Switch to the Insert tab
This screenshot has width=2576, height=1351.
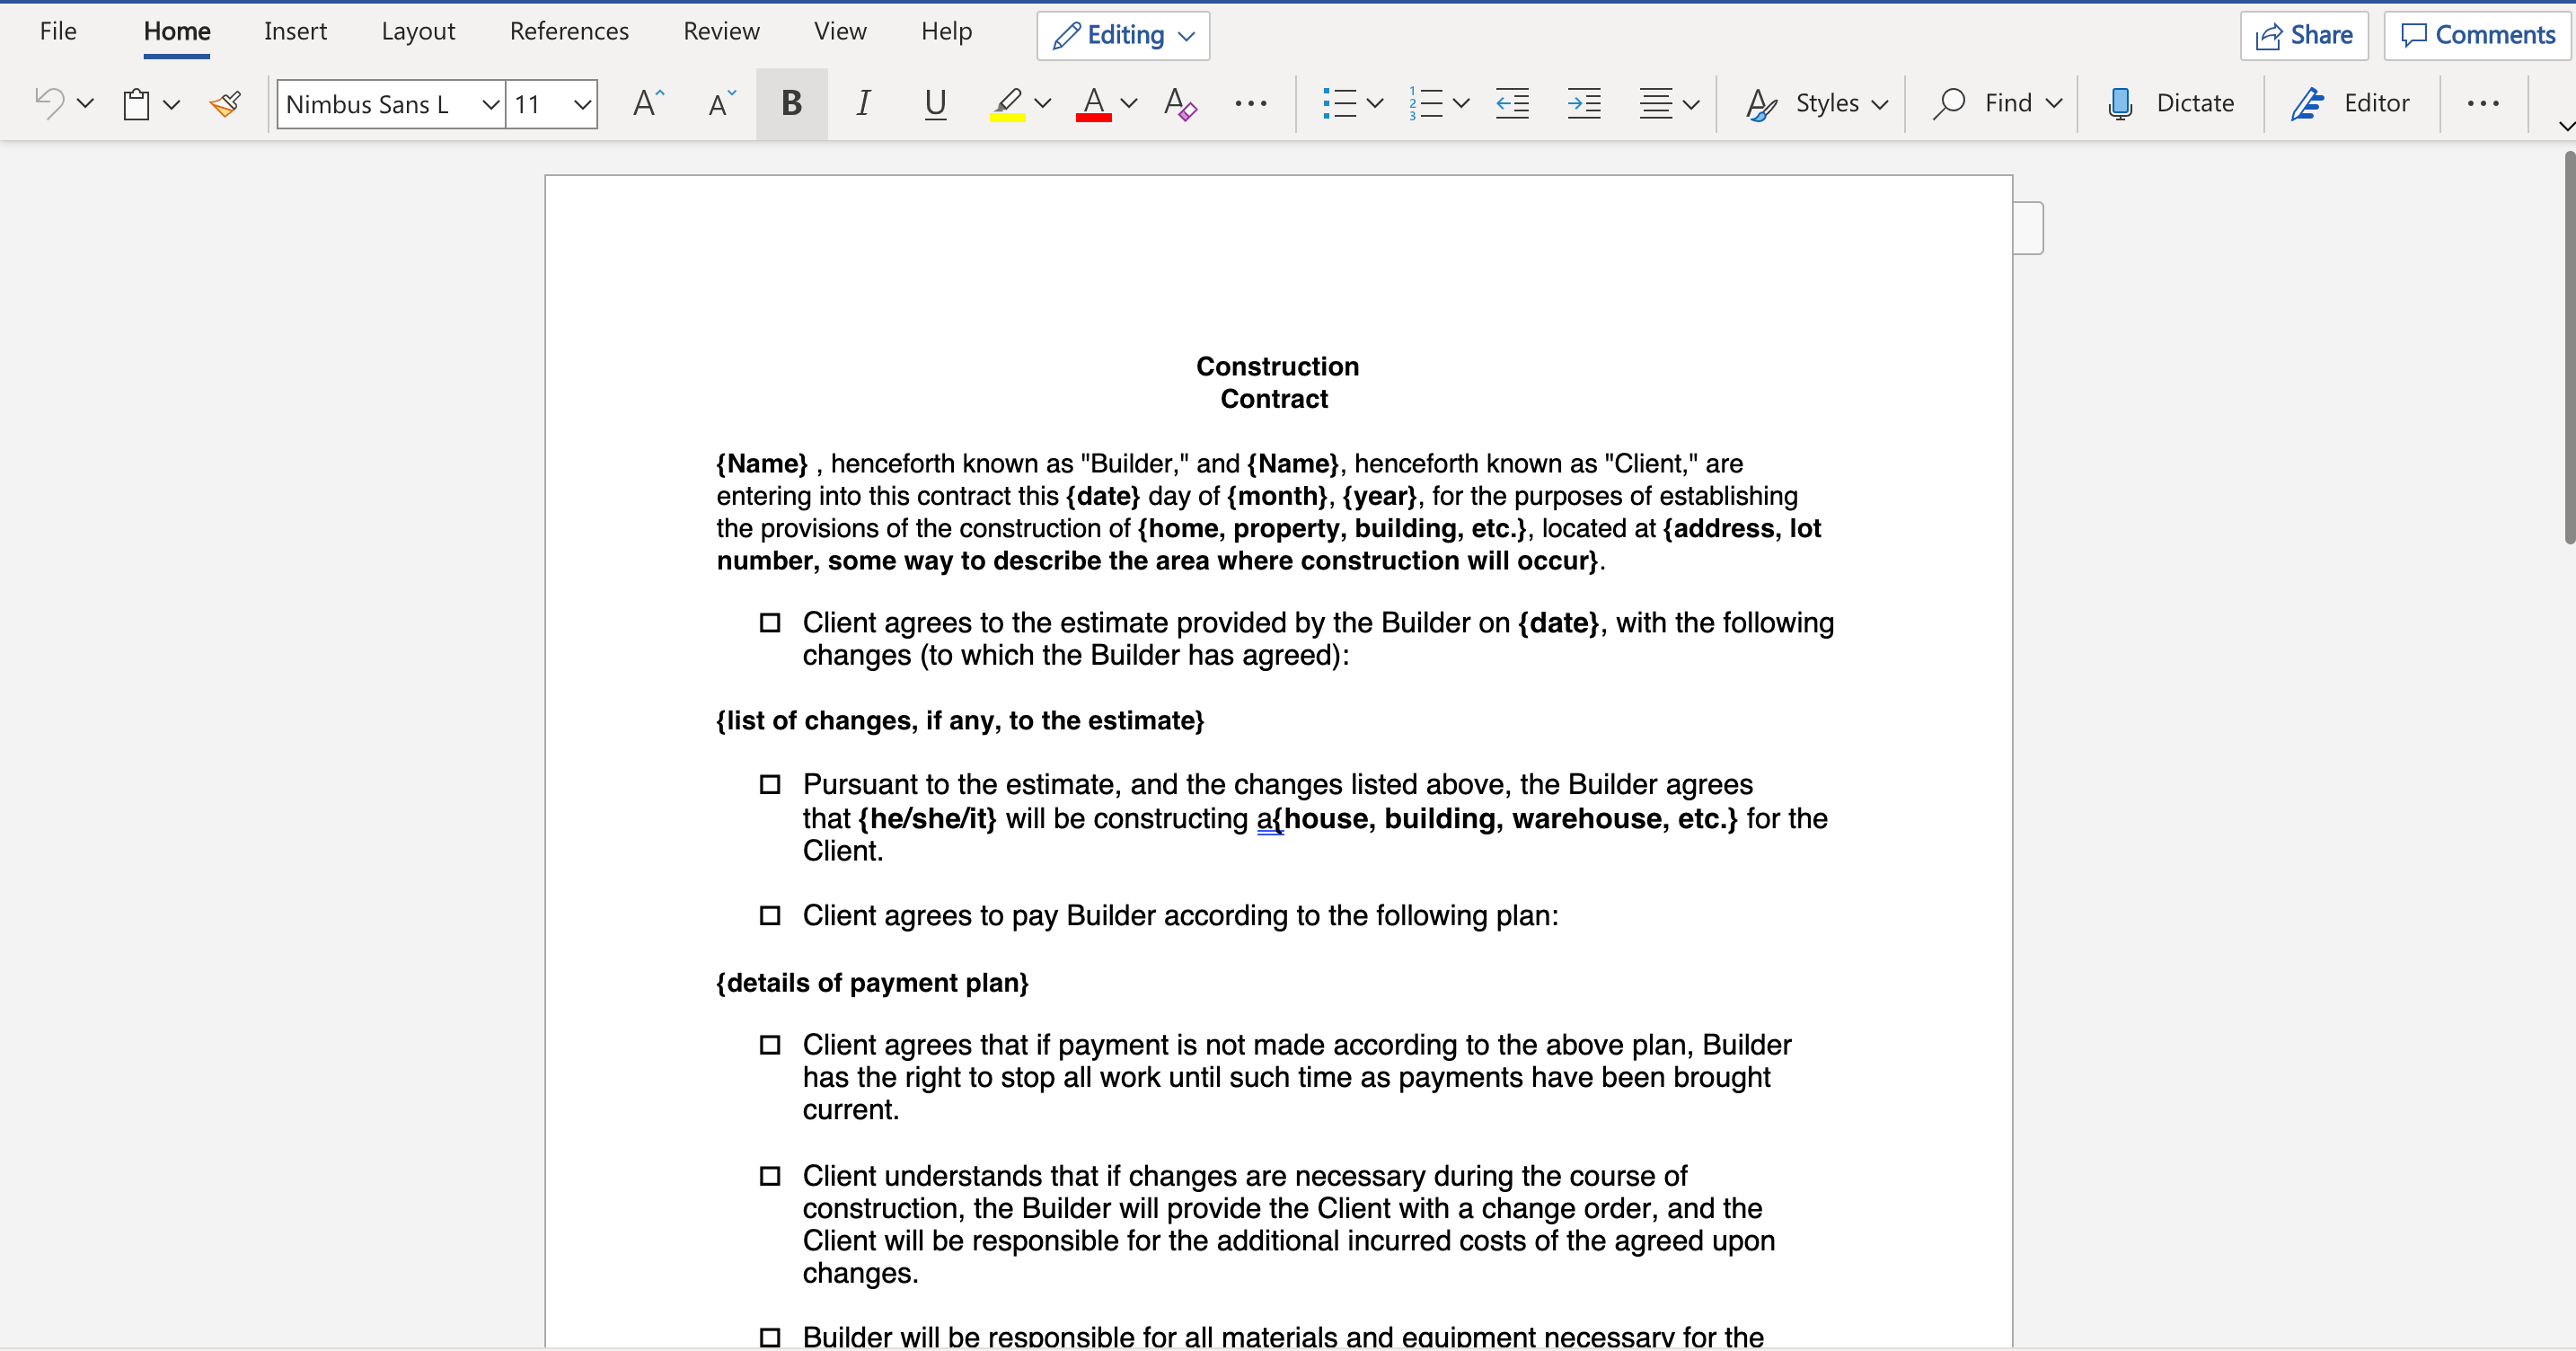point(295,32)
